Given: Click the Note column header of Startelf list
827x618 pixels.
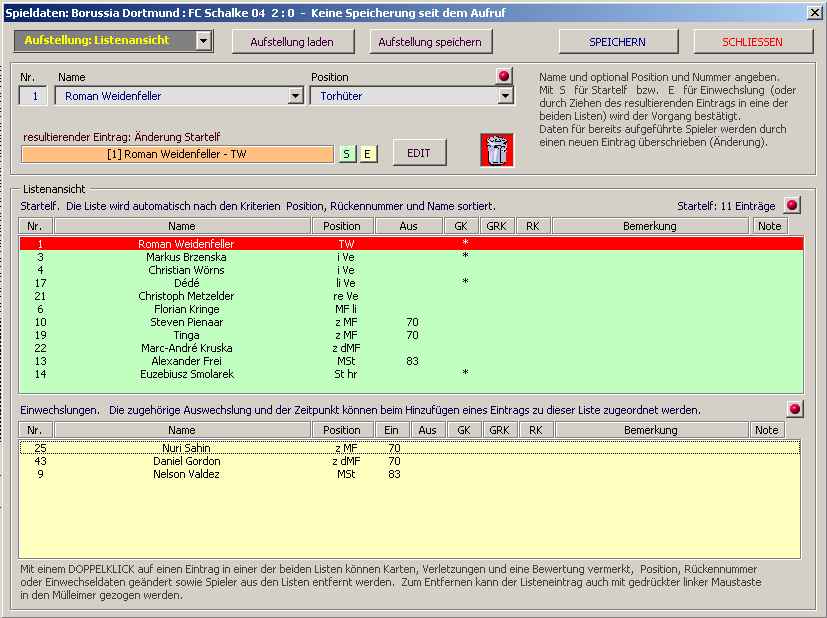Looking at the screenshot, I should tap(770, 226).
